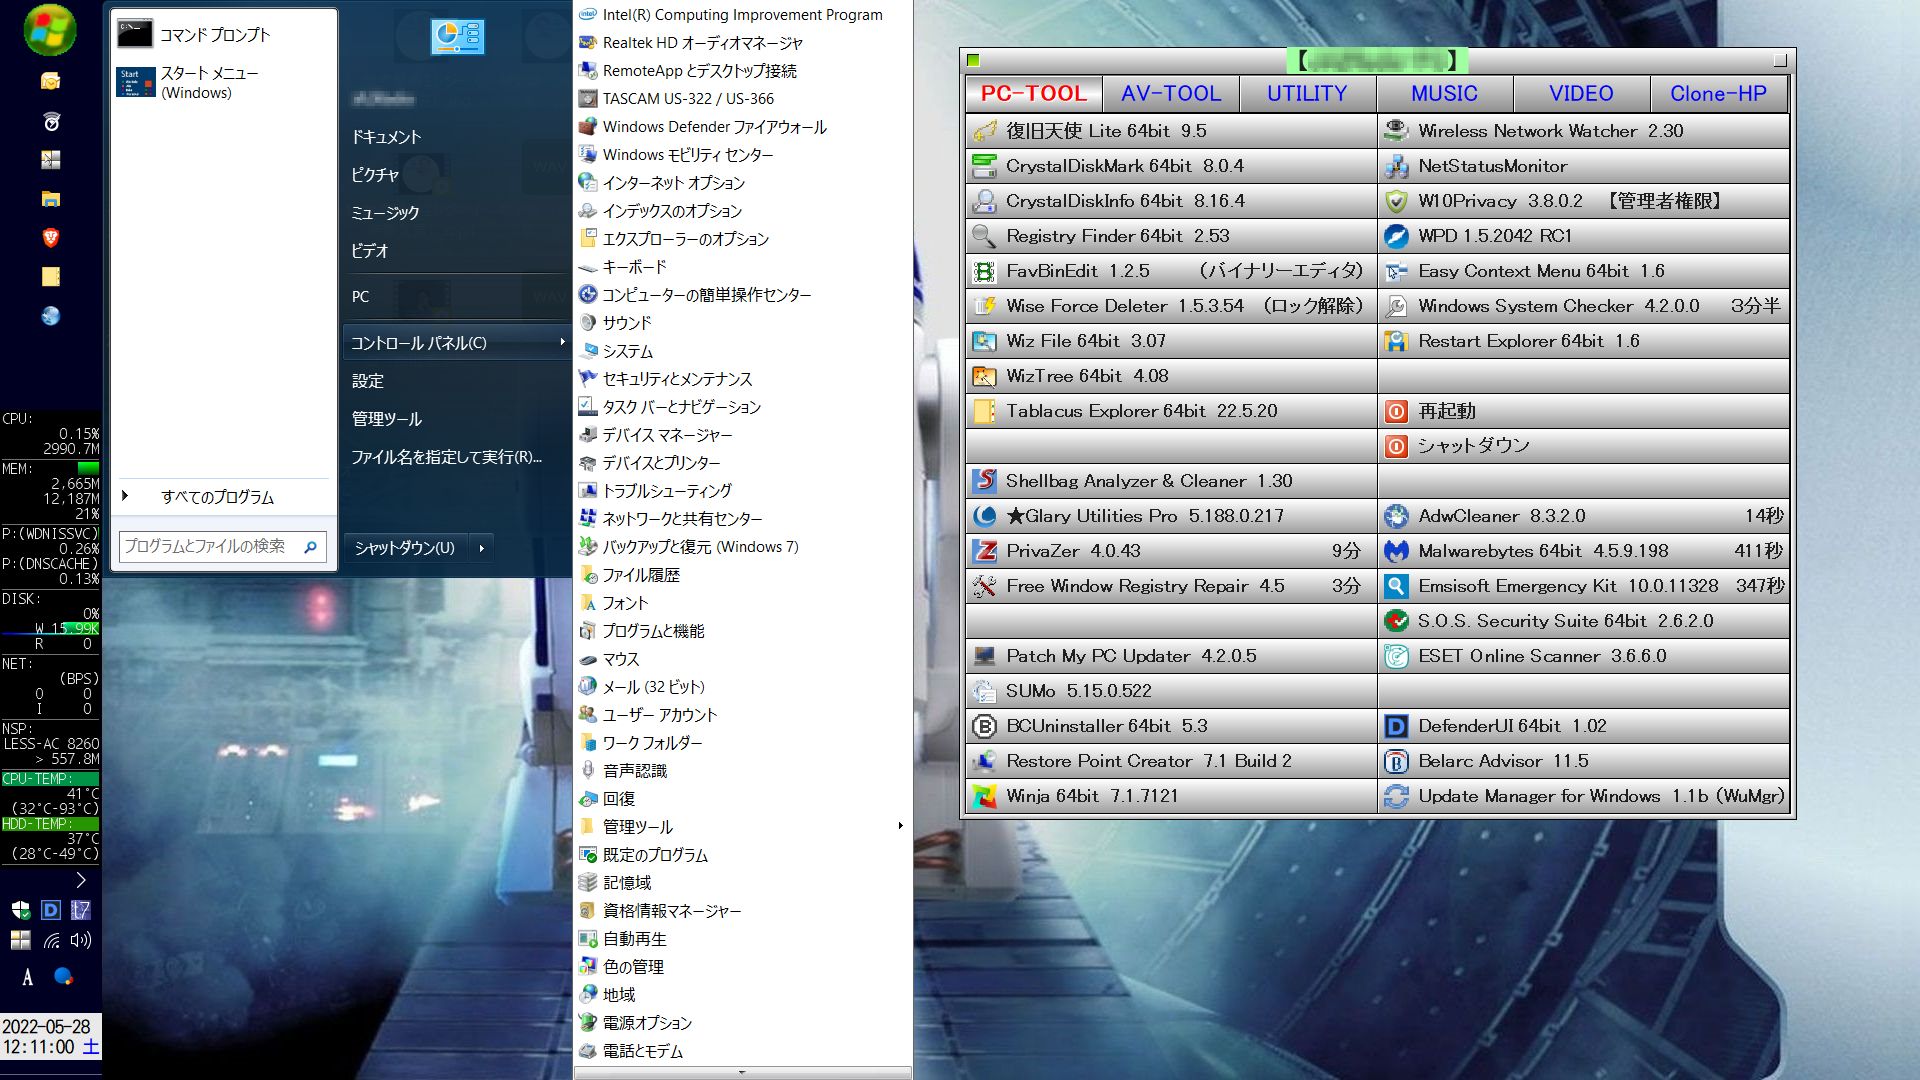Click the Brave browser icon on left bar

click(51, 238)
